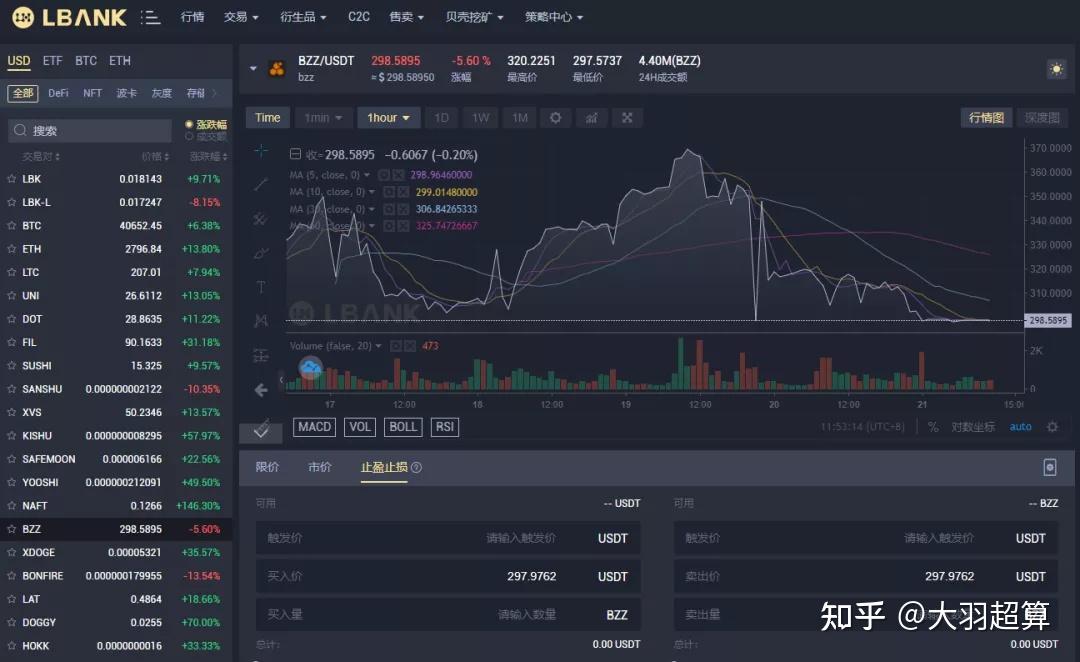The height and width of the screenshot is (662, 1080).
Task: Open 行情 in the top navigation
Action: [x=192, y=17]
